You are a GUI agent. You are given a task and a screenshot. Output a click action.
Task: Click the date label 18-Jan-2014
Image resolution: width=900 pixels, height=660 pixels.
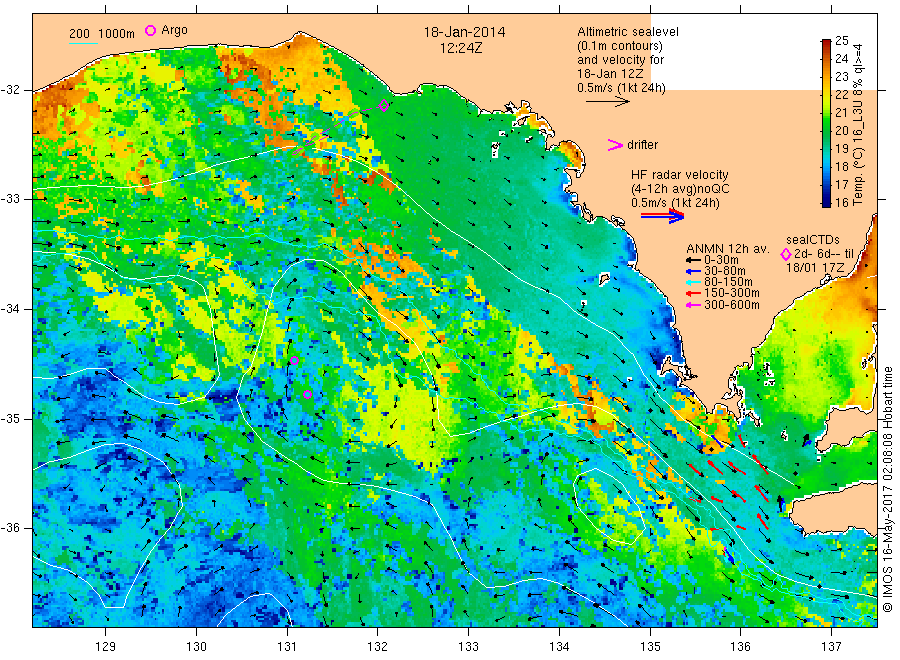tap(464, 32)
